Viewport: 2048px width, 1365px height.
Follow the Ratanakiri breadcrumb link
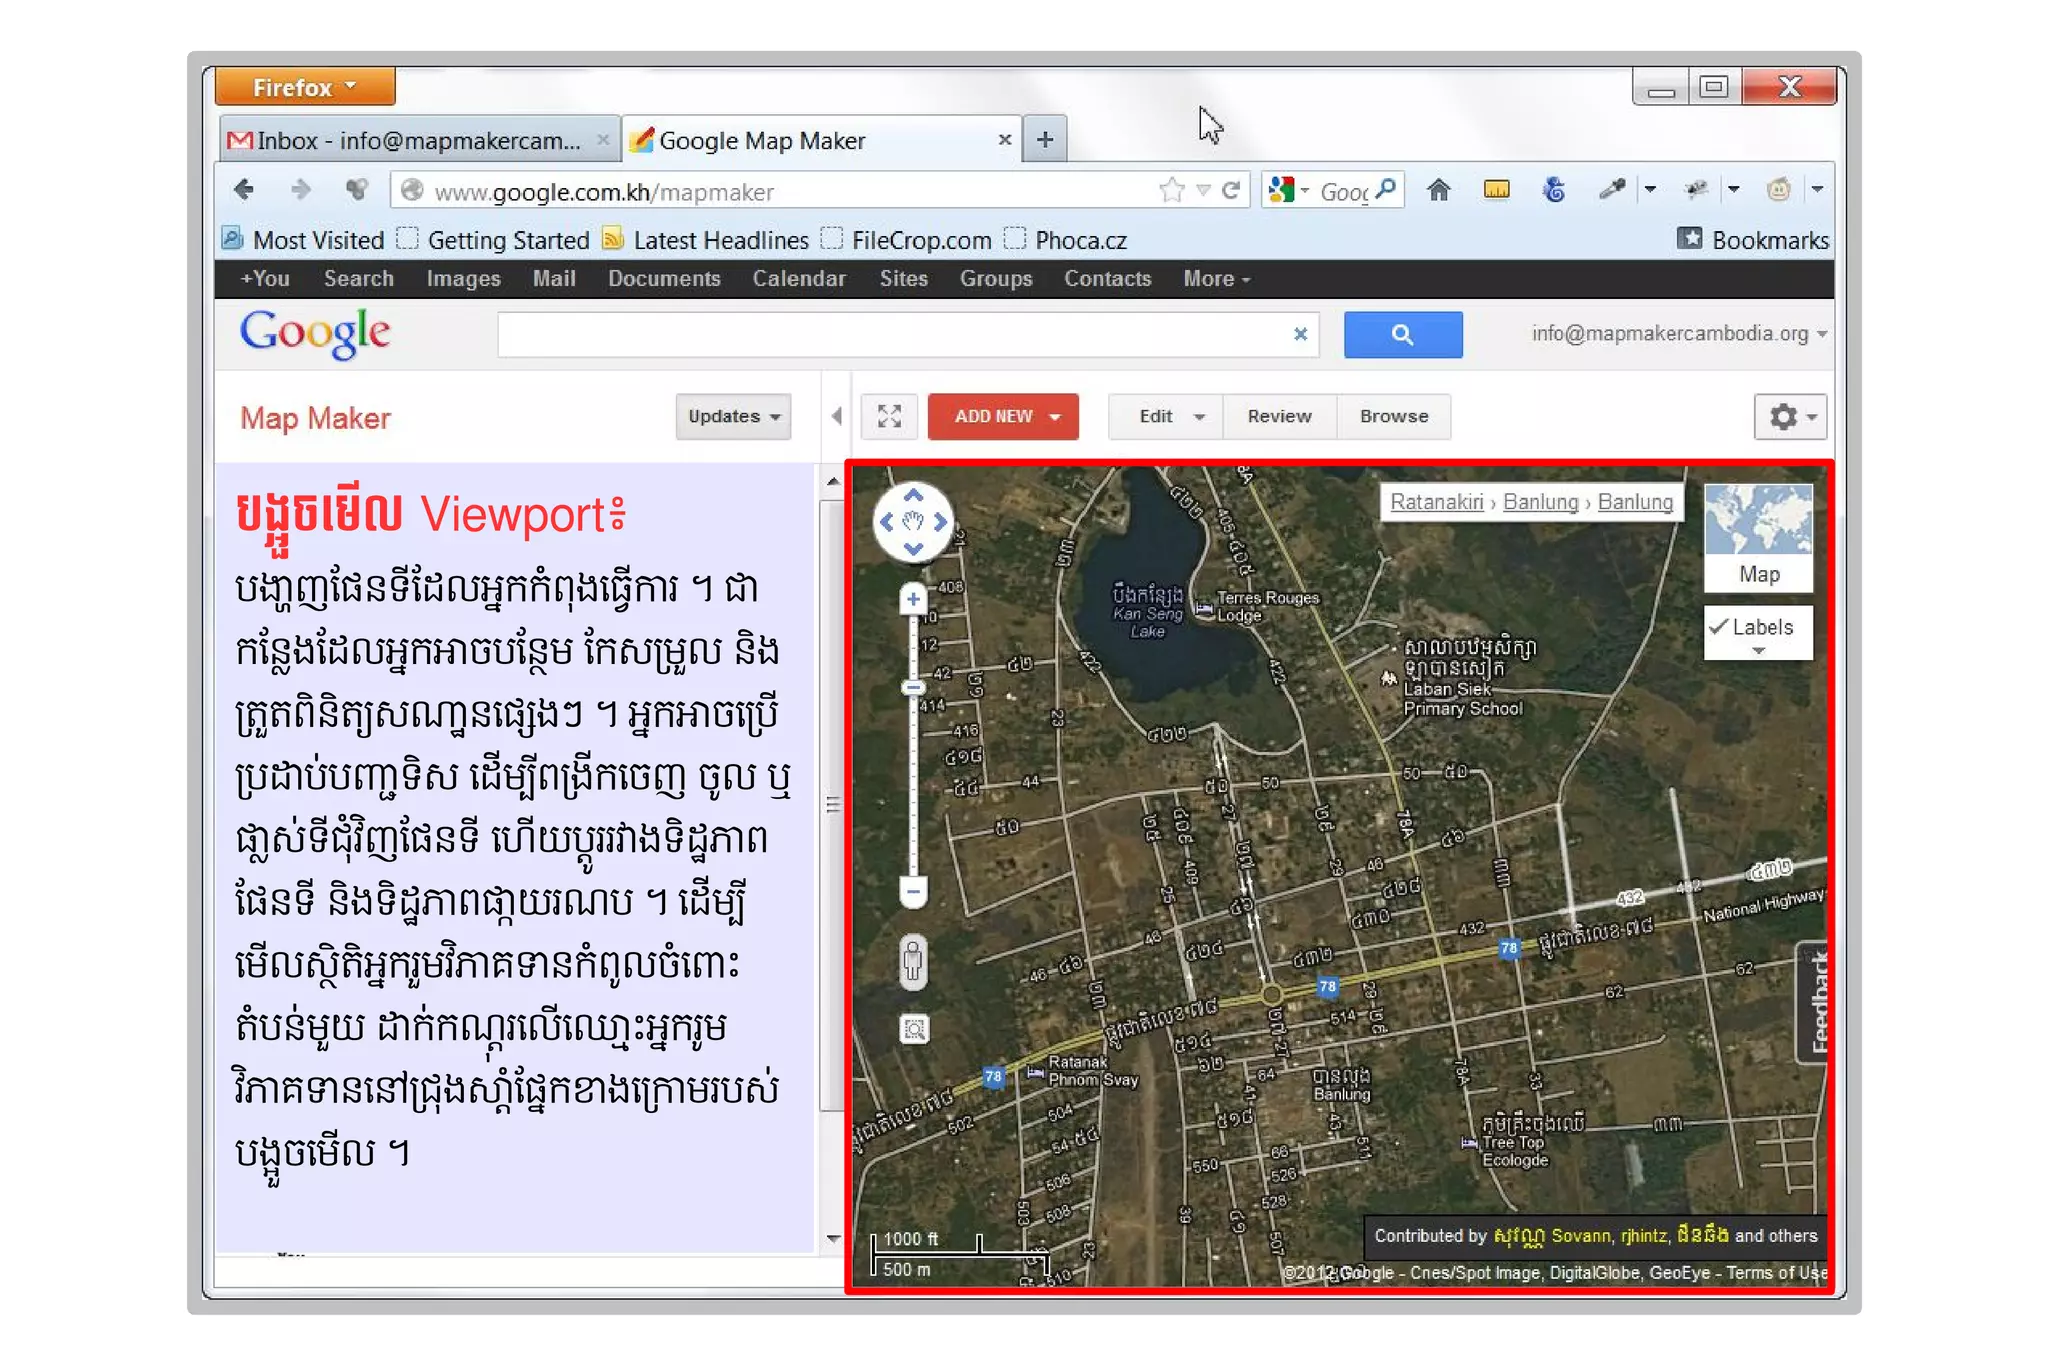point(1436,502)
